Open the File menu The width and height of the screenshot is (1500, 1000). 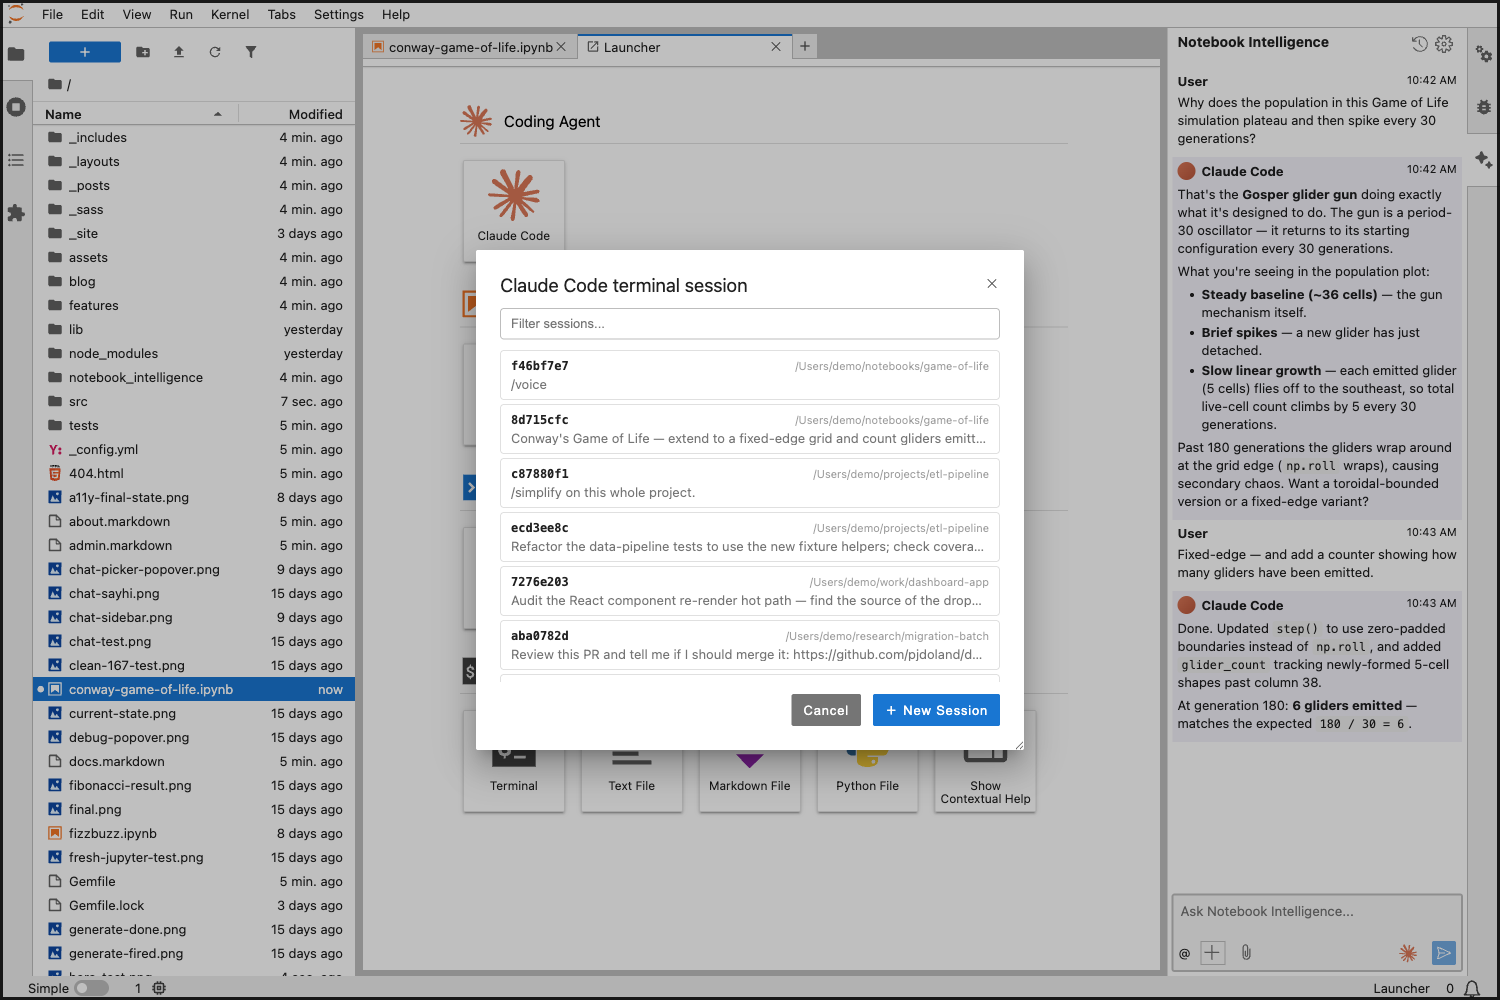(x=53, y=14)
